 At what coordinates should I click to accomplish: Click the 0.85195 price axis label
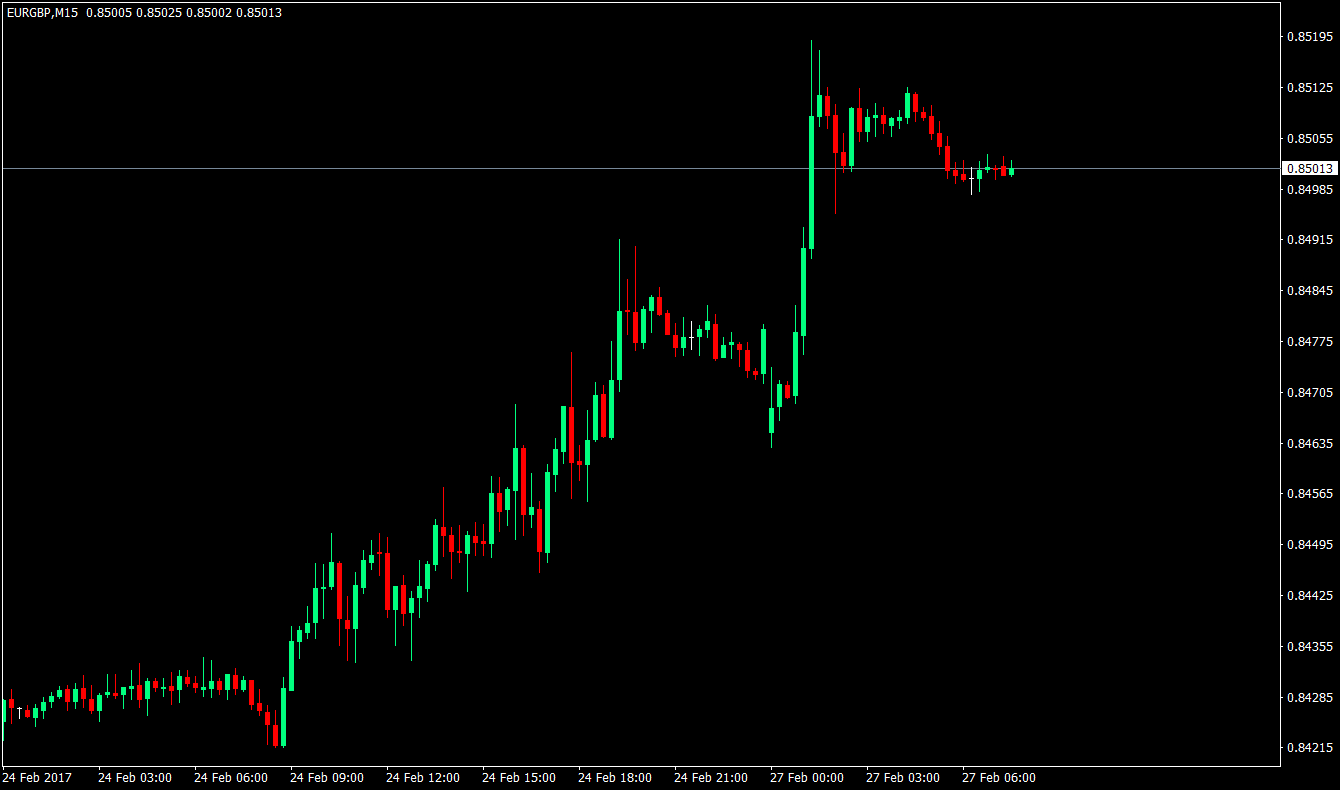pyautogui.click(x=1310, y=37)
